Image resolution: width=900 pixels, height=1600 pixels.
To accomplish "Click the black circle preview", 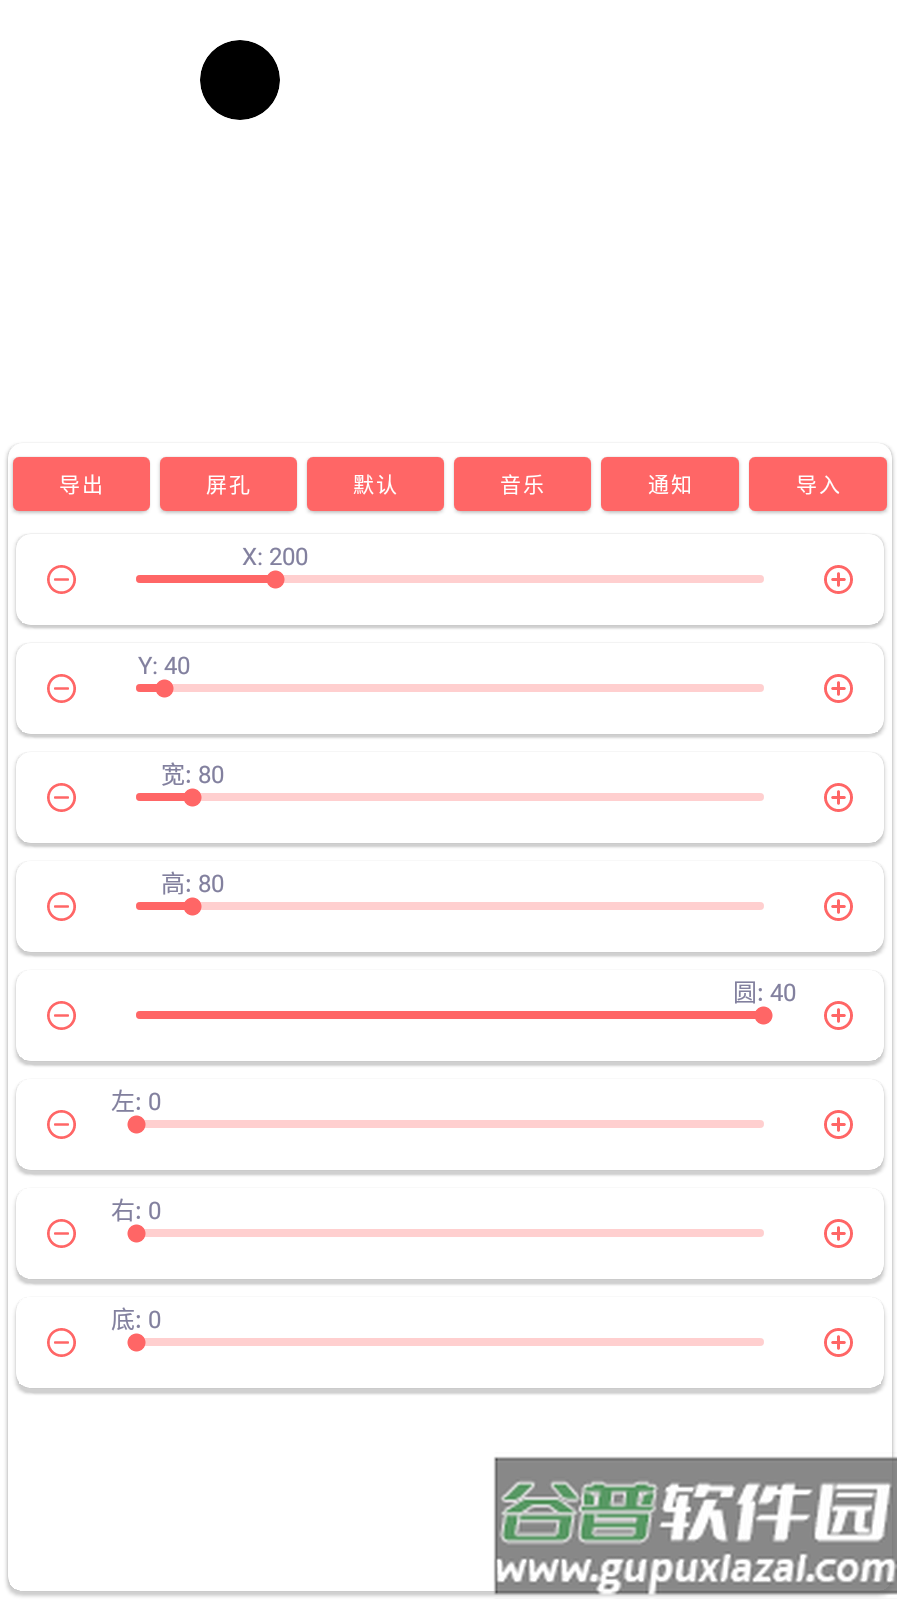I will [240, 80].
